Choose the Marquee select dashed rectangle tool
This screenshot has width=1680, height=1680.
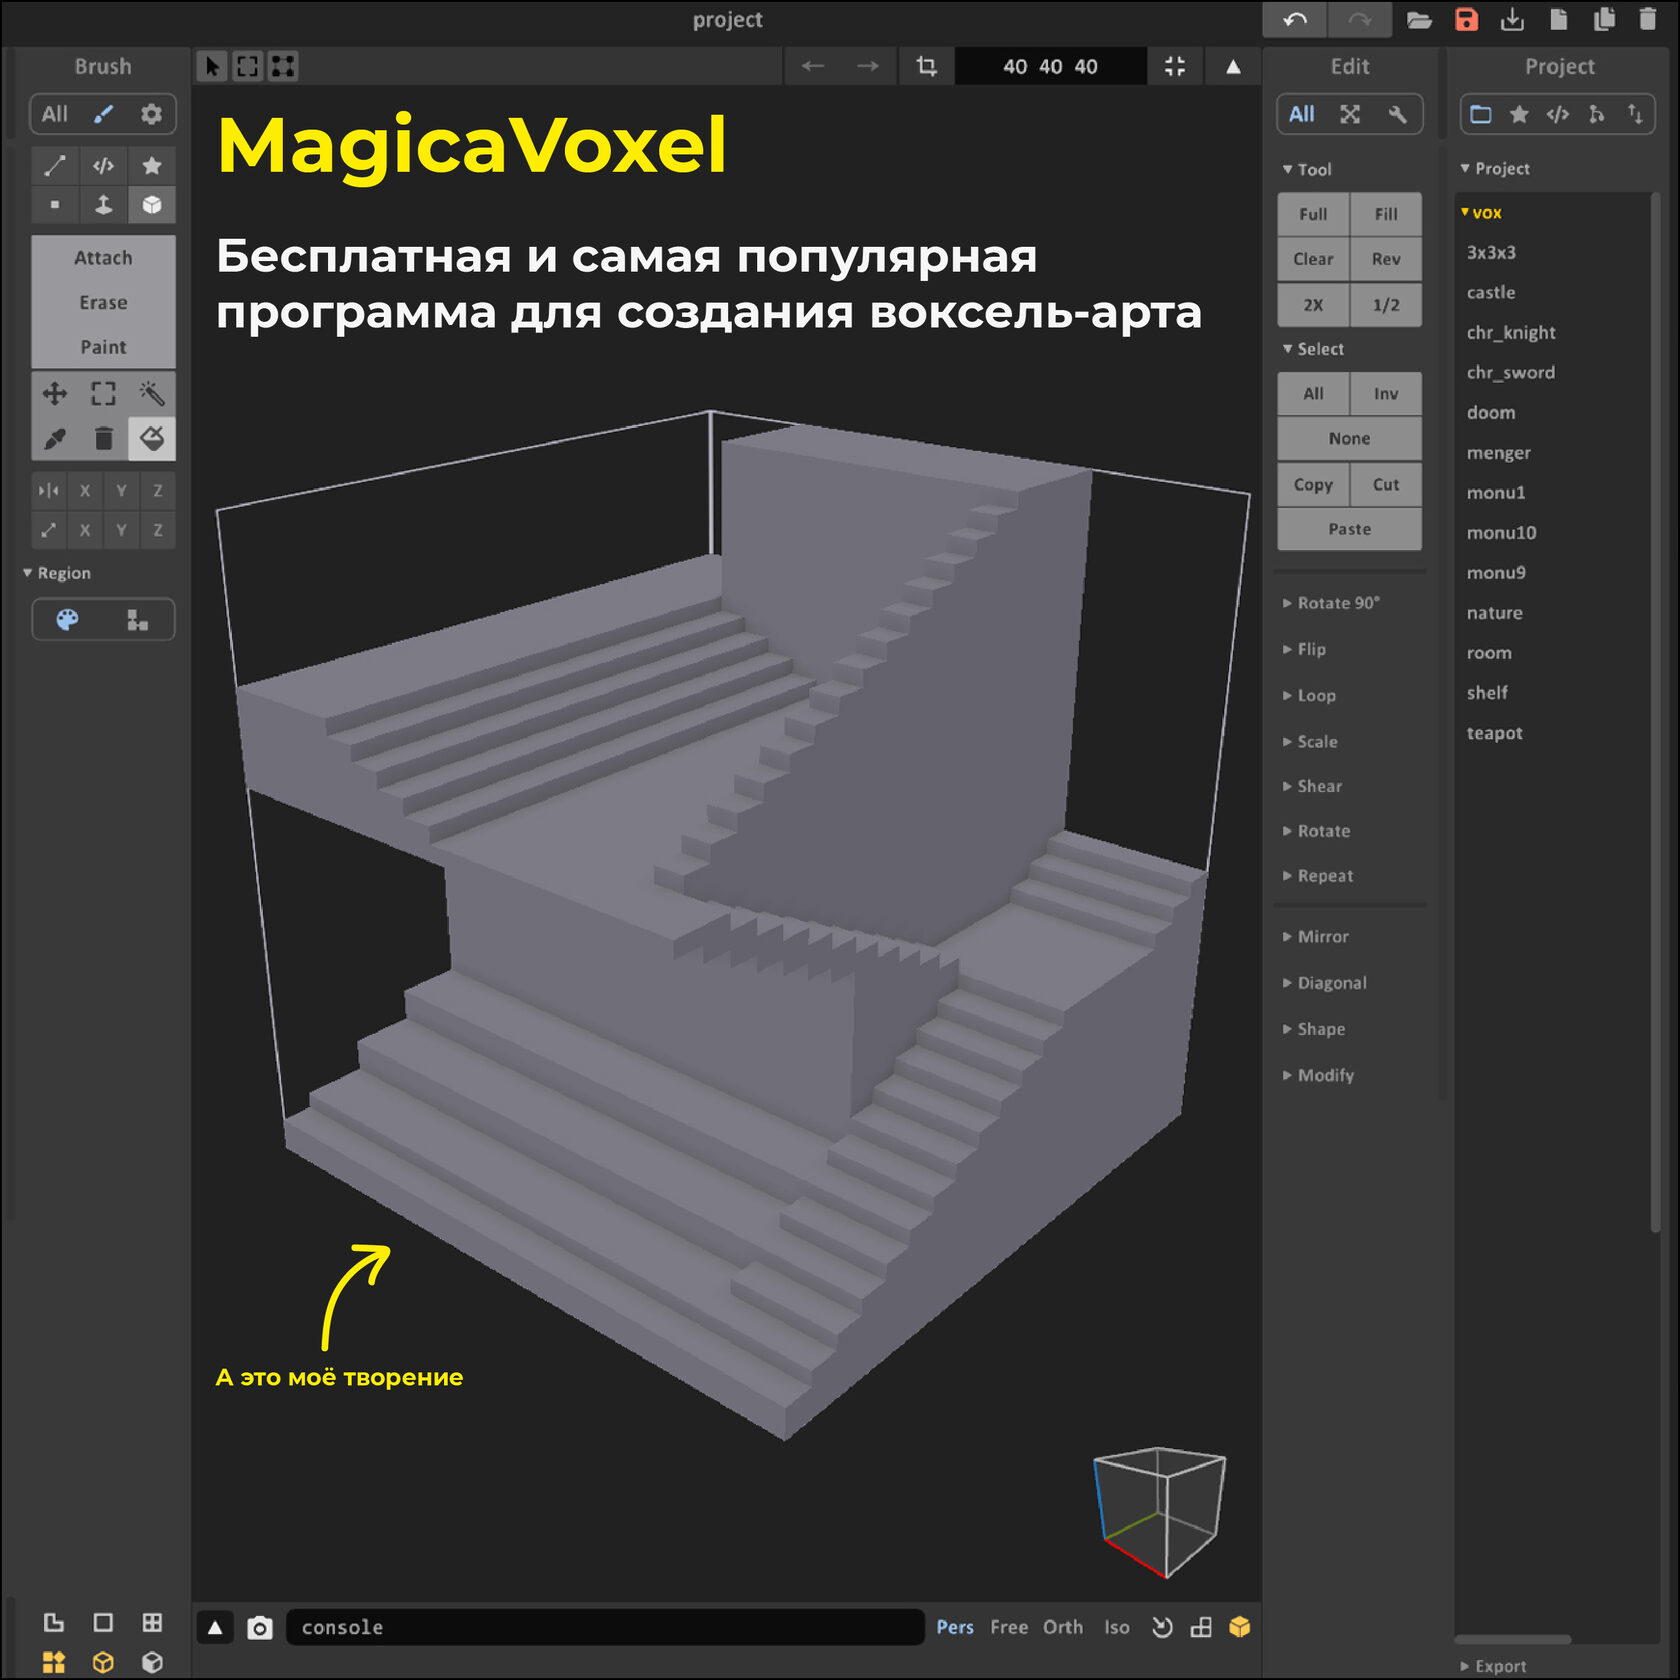coord(103,393)
